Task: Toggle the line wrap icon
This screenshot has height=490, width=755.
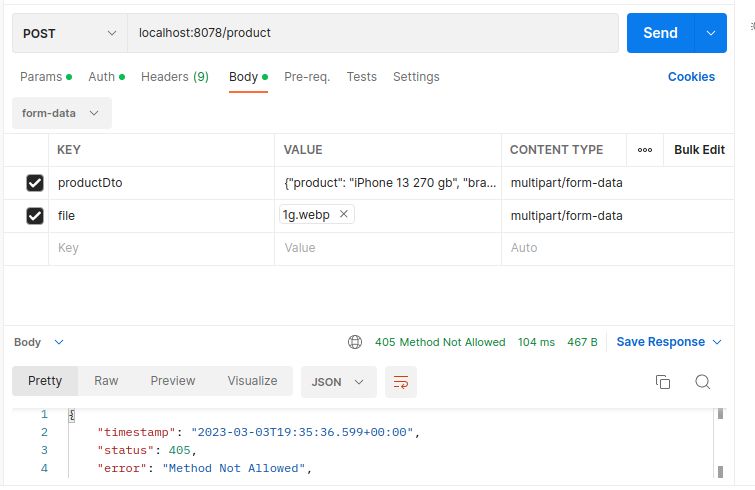Action: [401, 382]
